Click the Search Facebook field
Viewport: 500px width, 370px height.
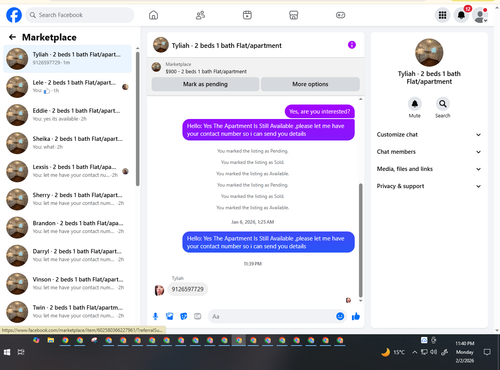tap(80, 15)
